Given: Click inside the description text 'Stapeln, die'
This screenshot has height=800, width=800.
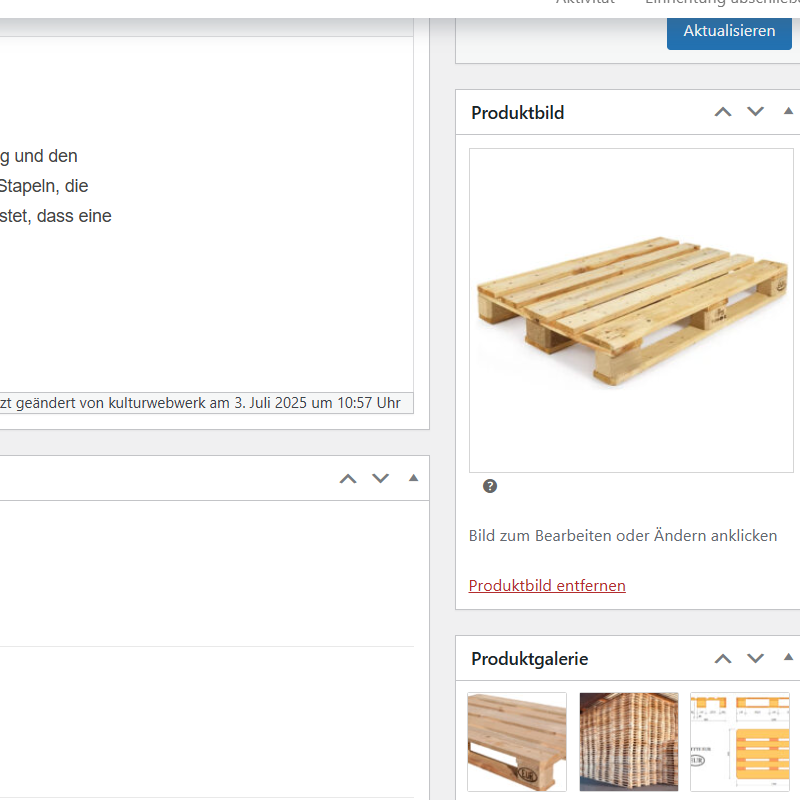Looking at the screenshot, I should coord(44,186).
